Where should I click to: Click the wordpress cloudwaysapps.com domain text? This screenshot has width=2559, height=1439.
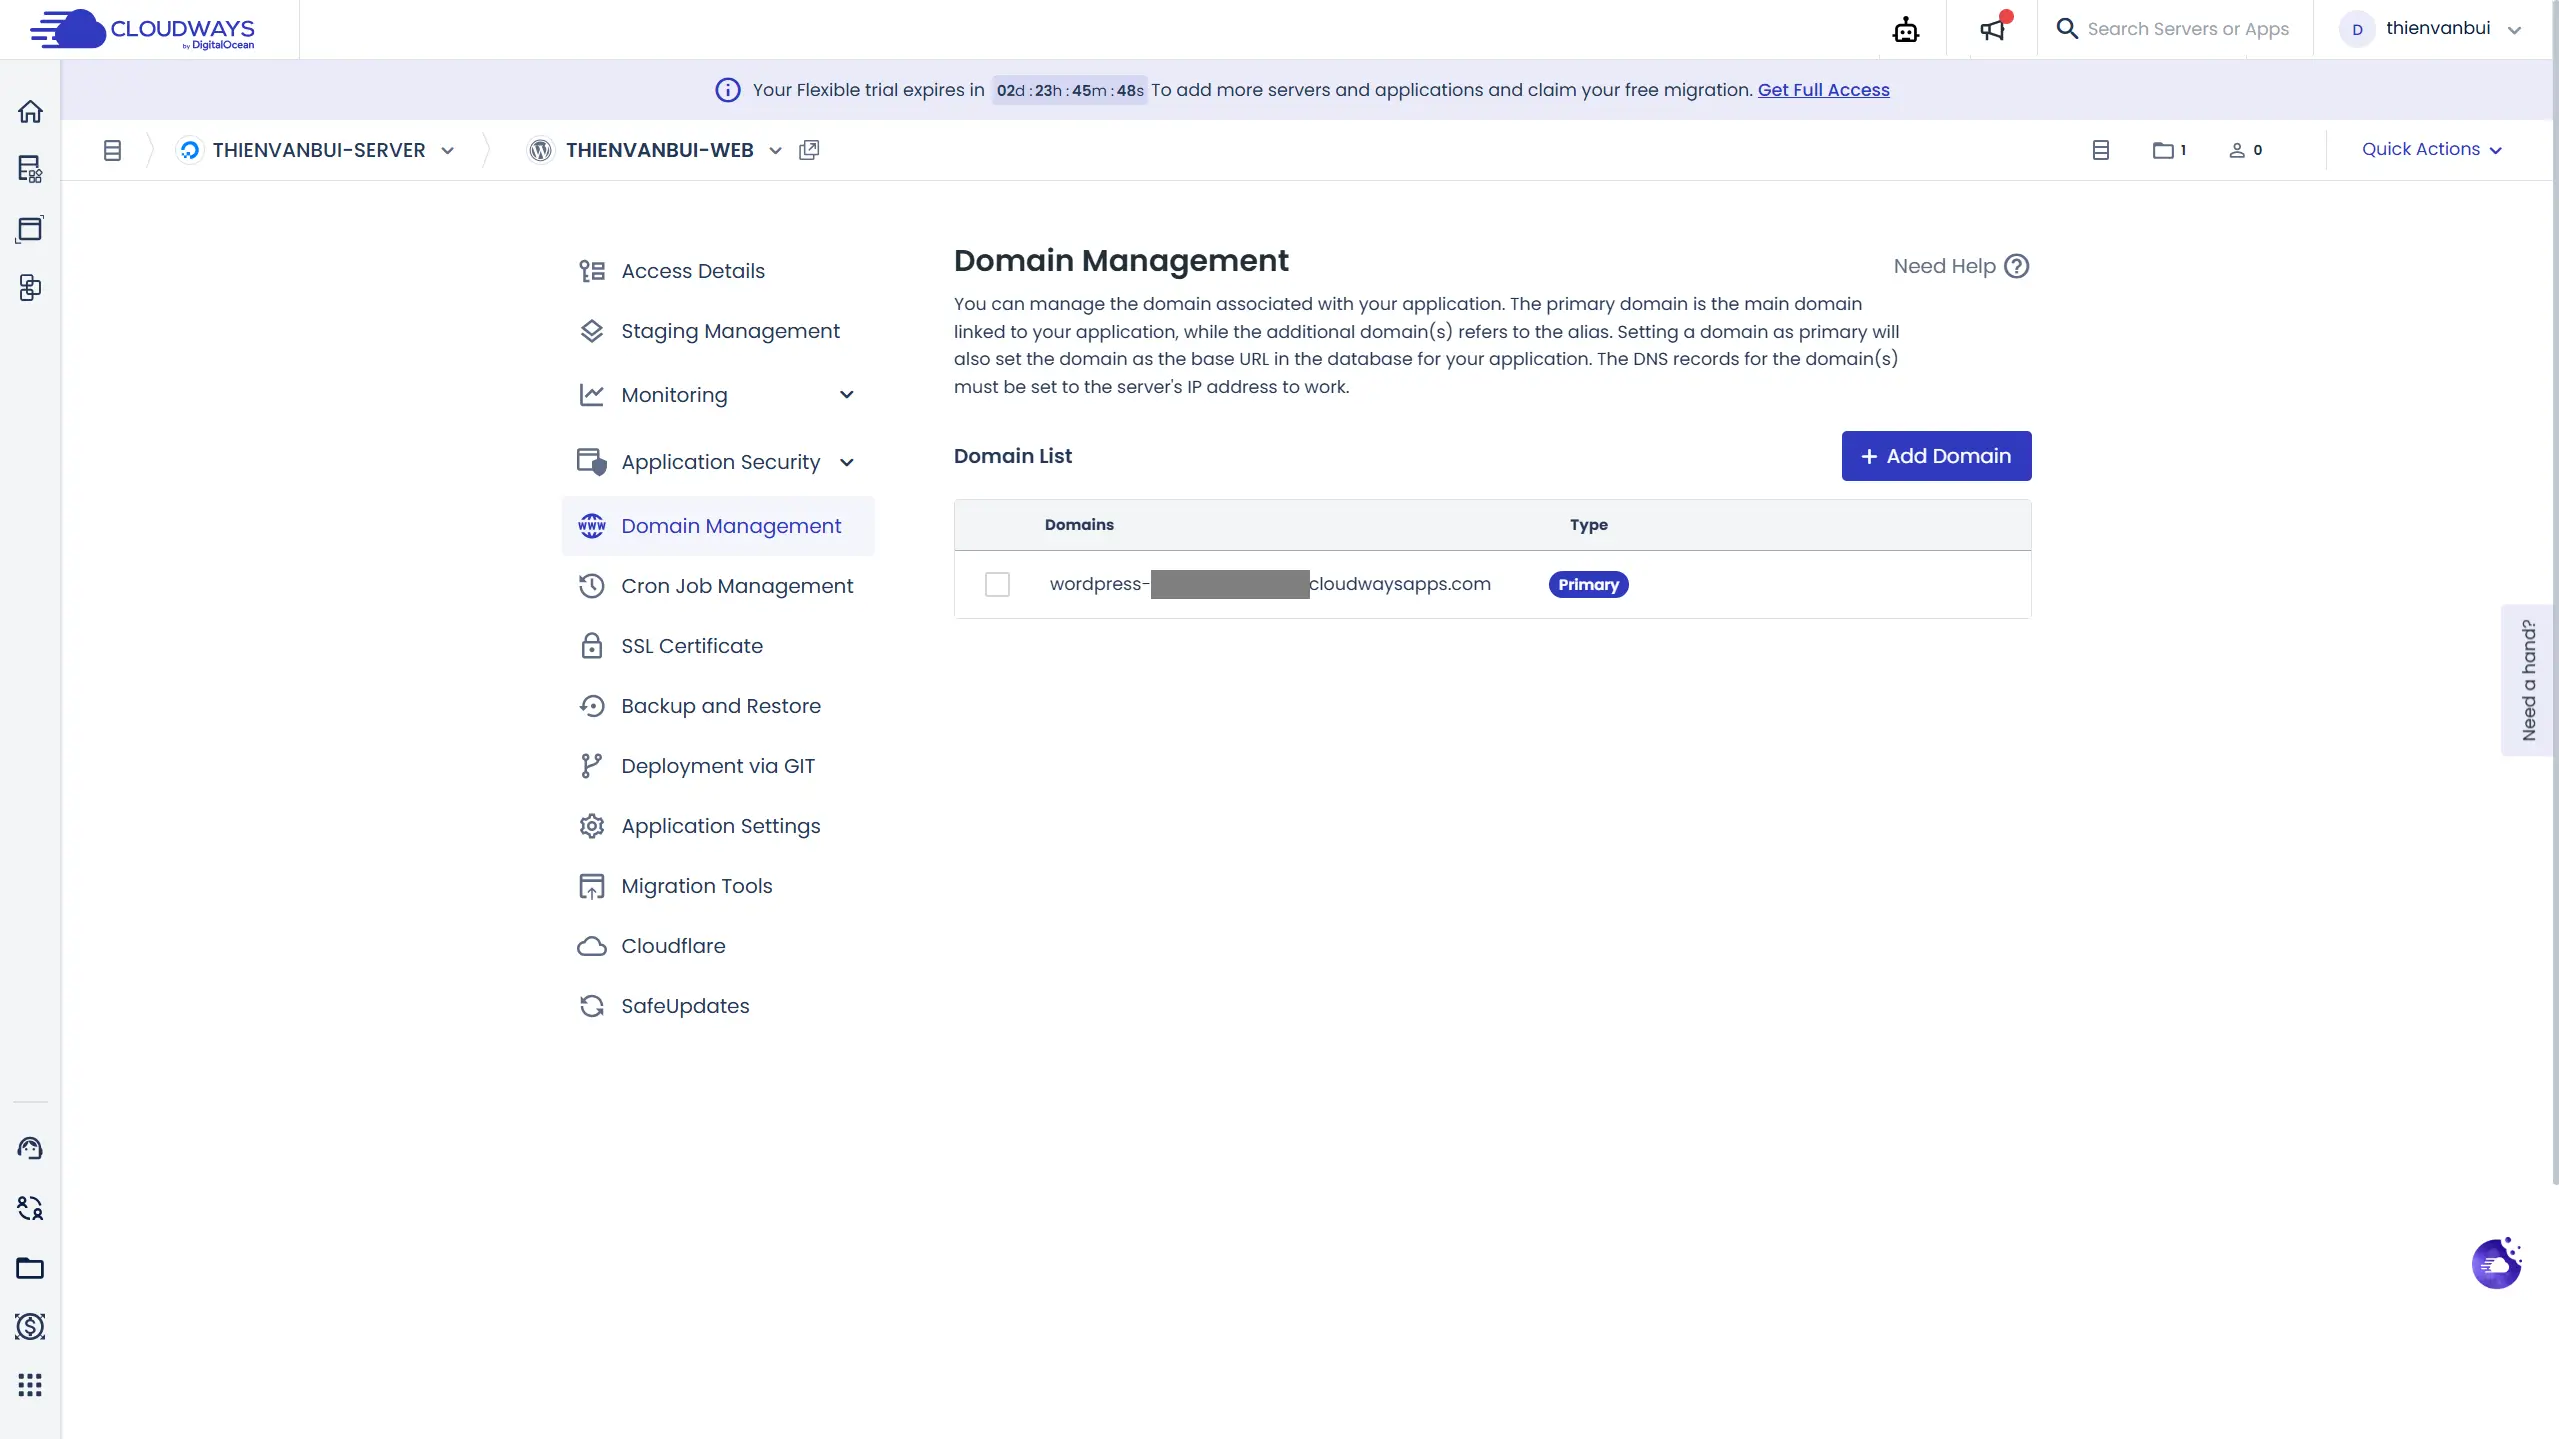tap(1270, 584)
